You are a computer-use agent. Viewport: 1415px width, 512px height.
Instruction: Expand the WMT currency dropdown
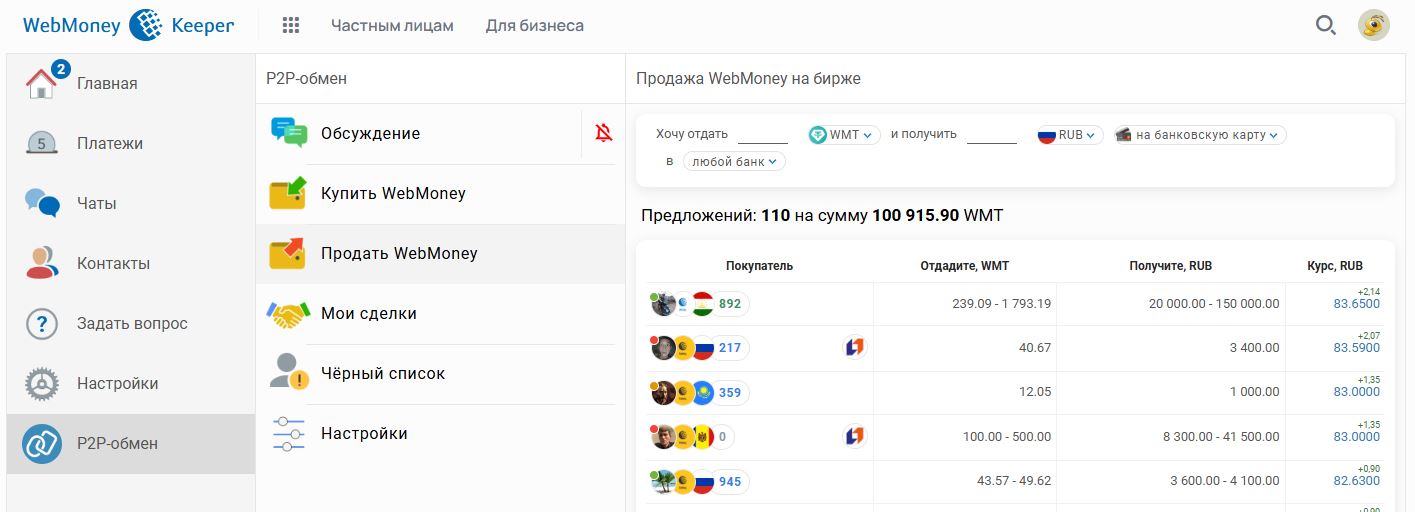point(845,135)
